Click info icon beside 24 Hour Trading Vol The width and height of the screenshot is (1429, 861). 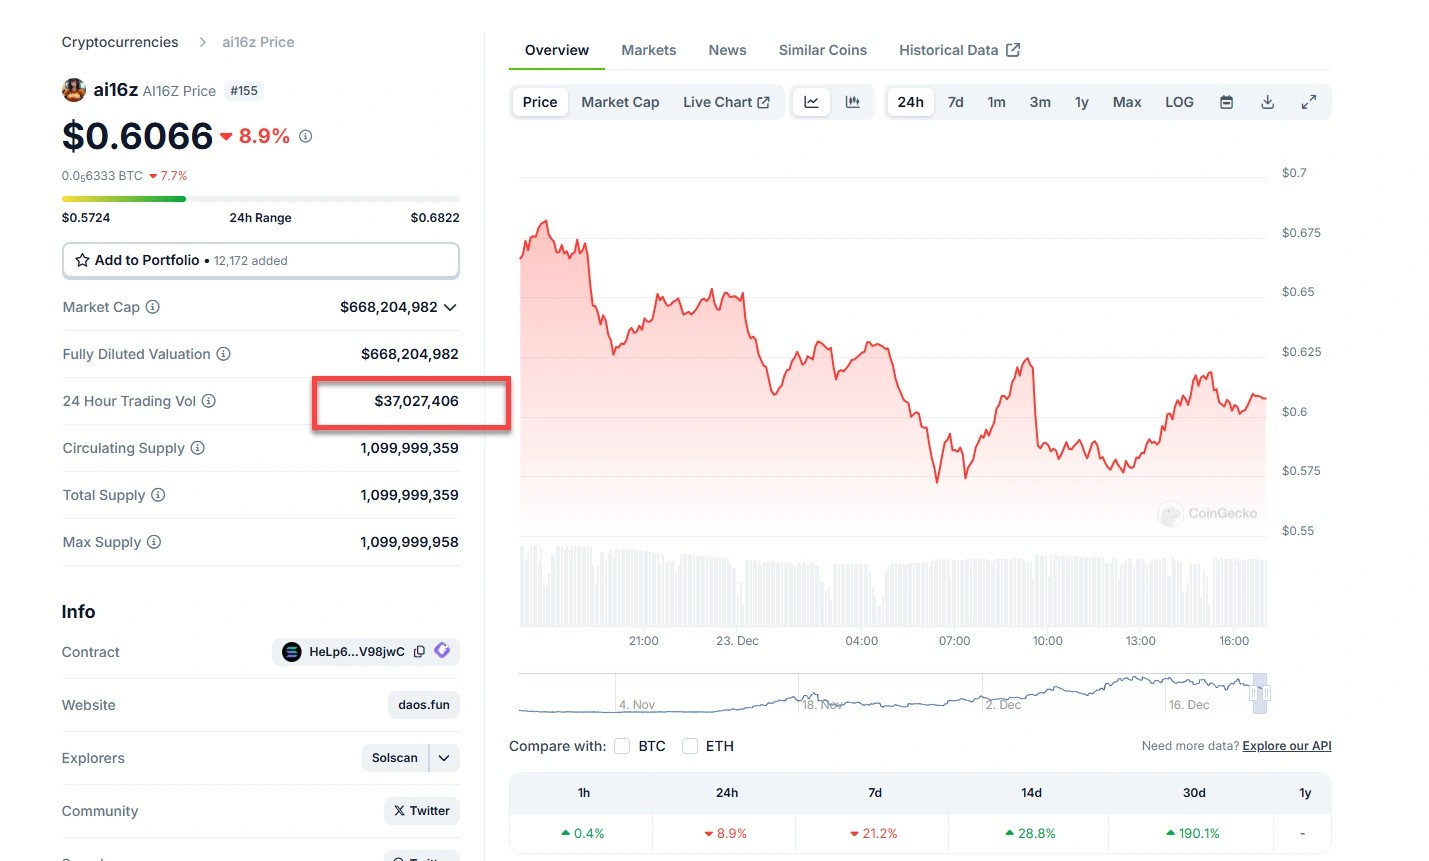coord(209,401)
